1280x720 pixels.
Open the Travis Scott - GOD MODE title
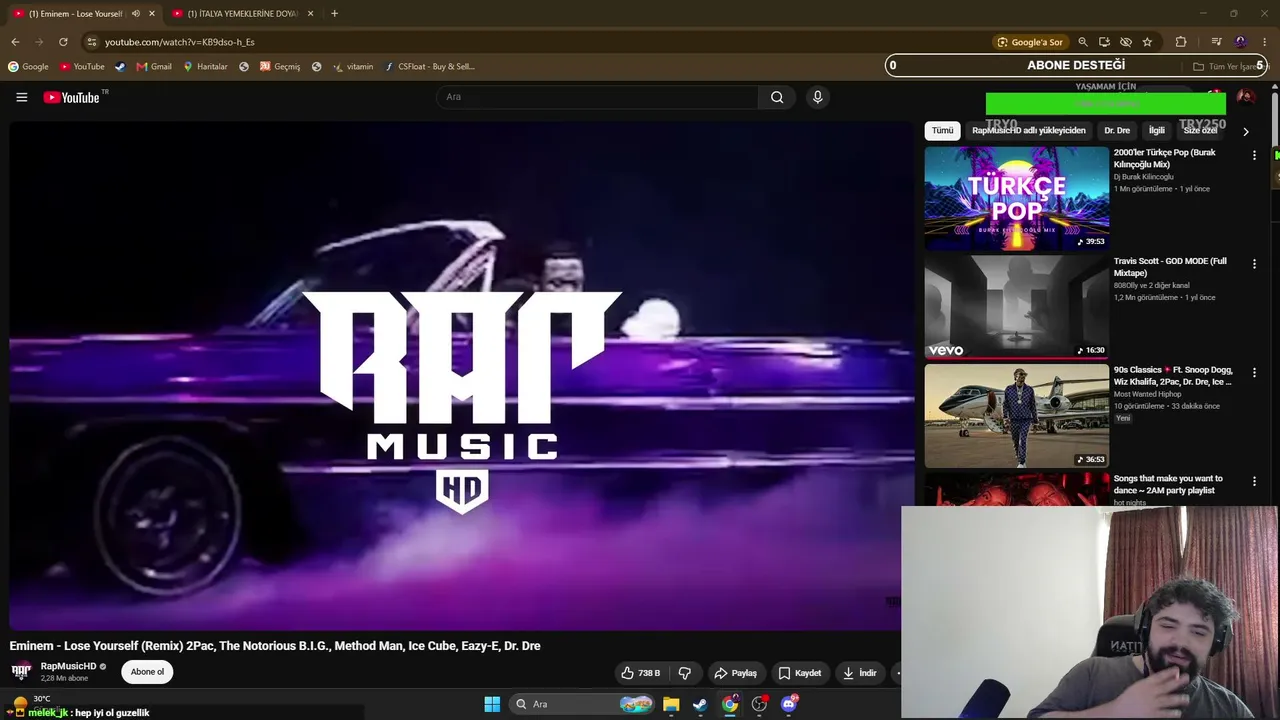1170,267
